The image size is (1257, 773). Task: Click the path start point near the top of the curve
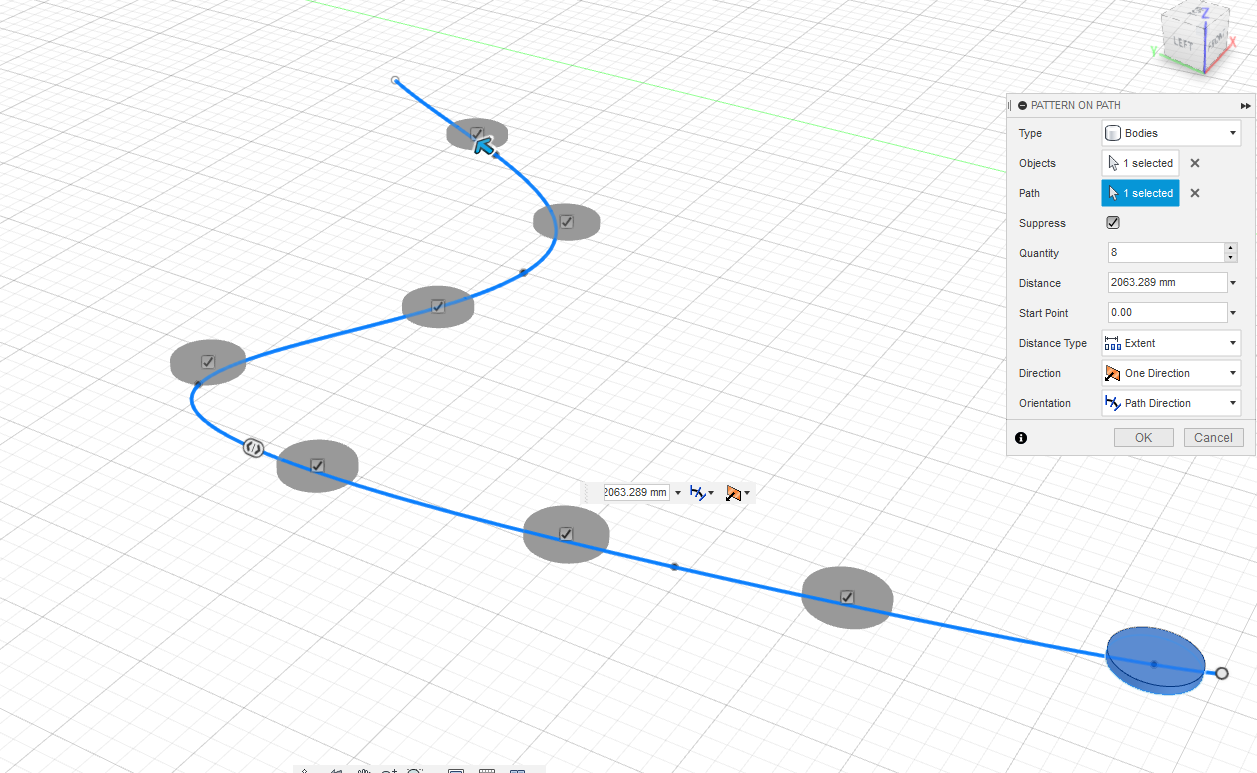[x=395, y=80]
